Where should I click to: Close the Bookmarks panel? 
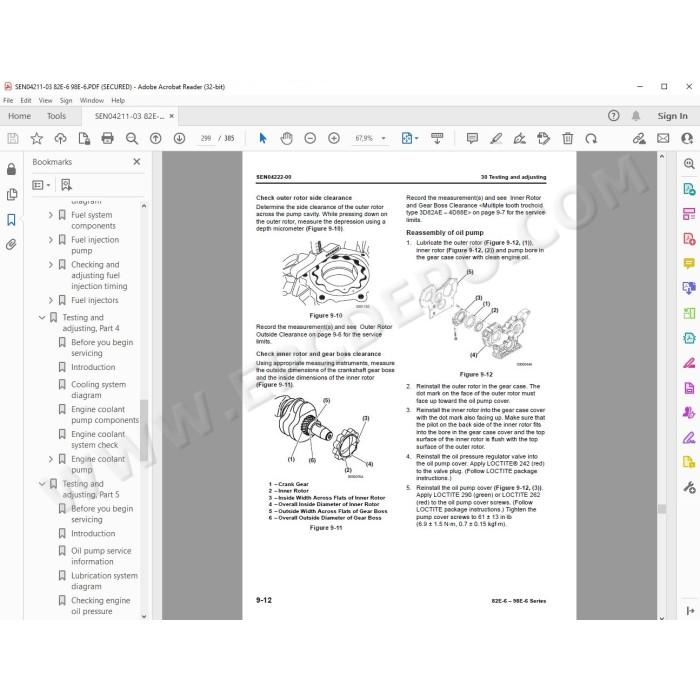[x=137, y=162]
